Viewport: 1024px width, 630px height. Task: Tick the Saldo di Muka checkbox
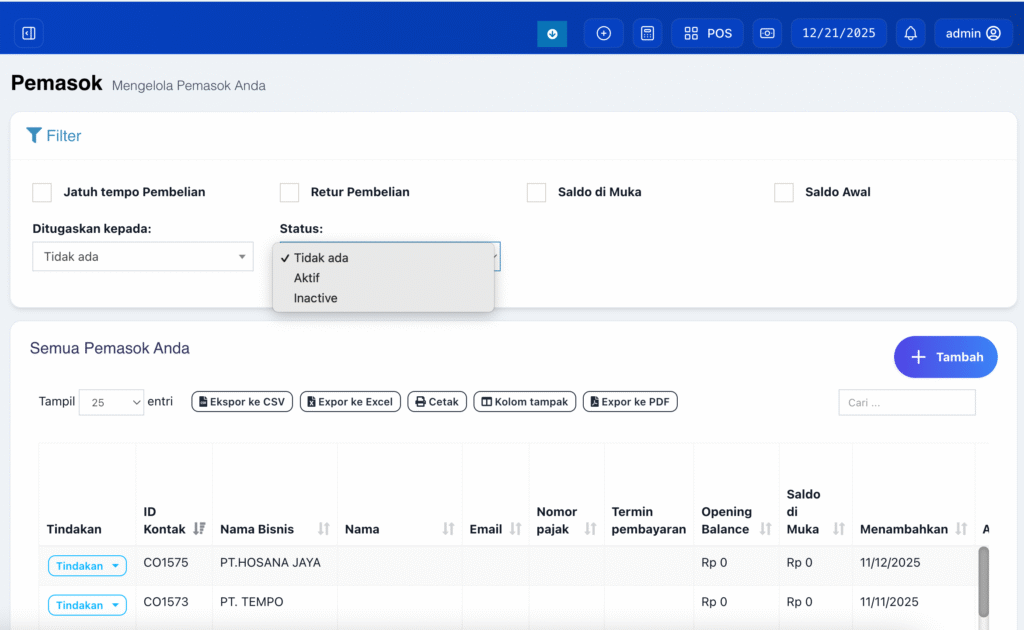(x=537, y=192)
